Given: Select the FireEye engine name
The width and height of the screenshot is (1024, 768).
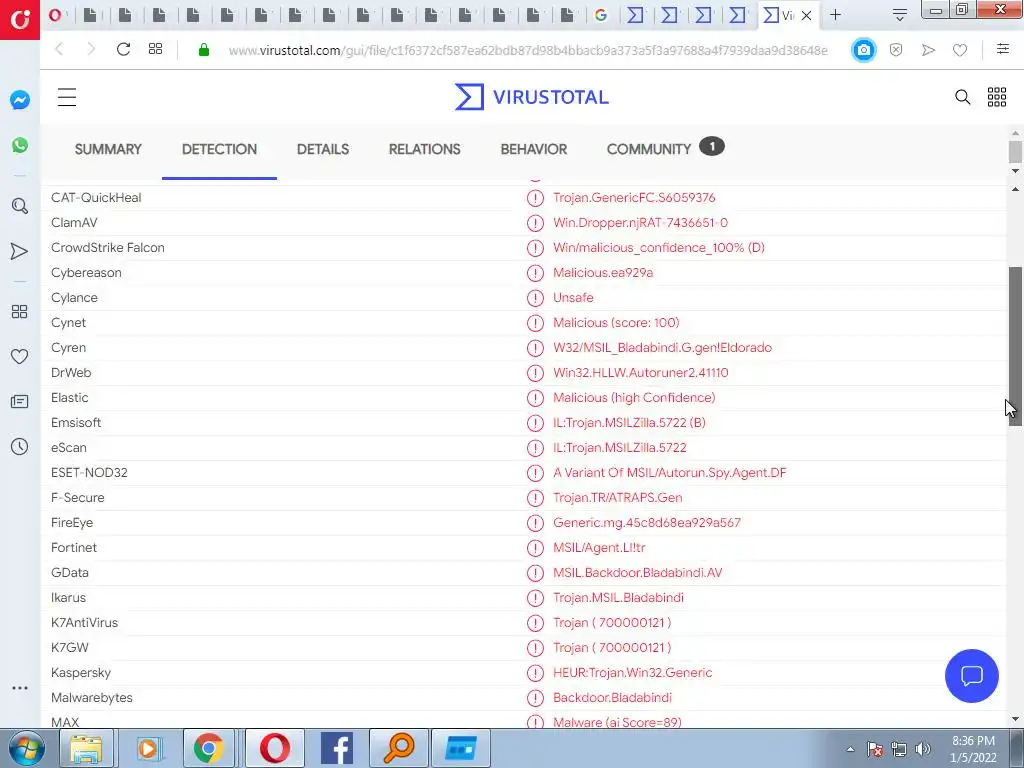Looking at the screenshot, I should pyautogui.click(x=72, y=522).
